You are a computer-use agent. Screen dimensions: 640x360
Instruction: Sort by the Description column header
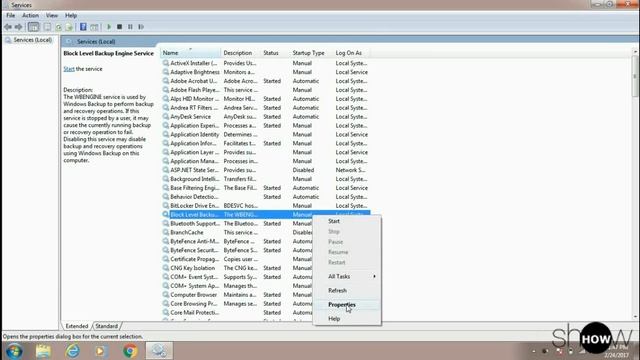[241, 53]
